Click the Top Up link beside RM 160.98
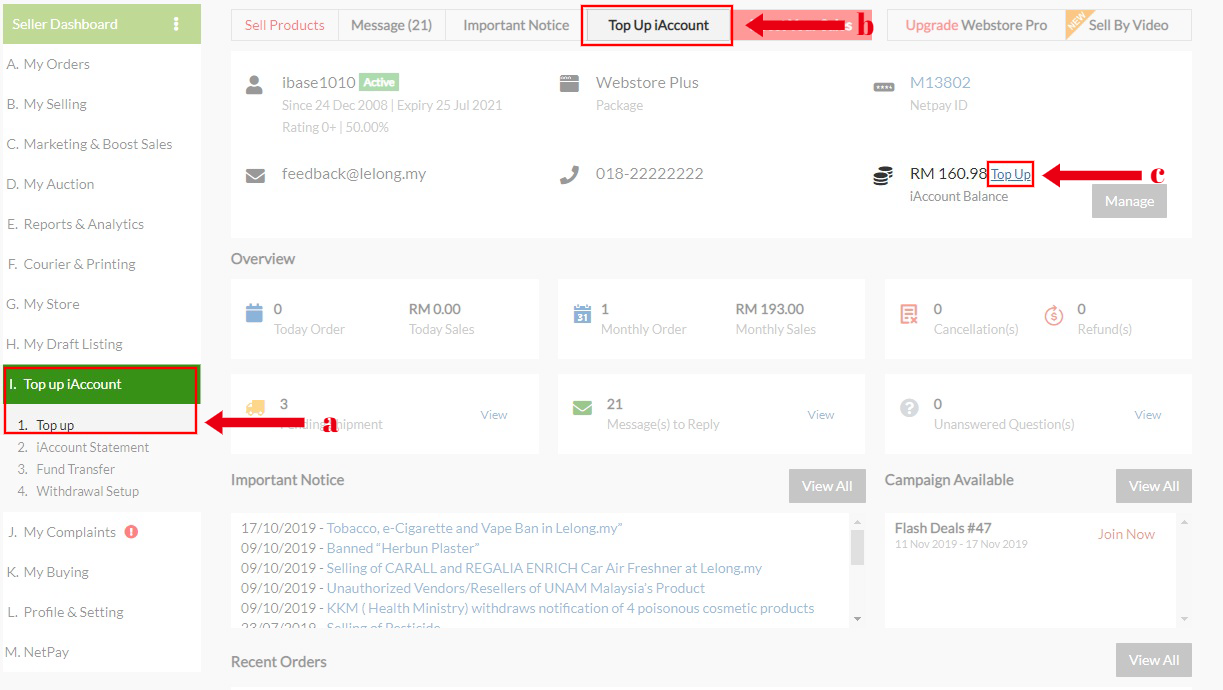 [x=1011, y=174]
